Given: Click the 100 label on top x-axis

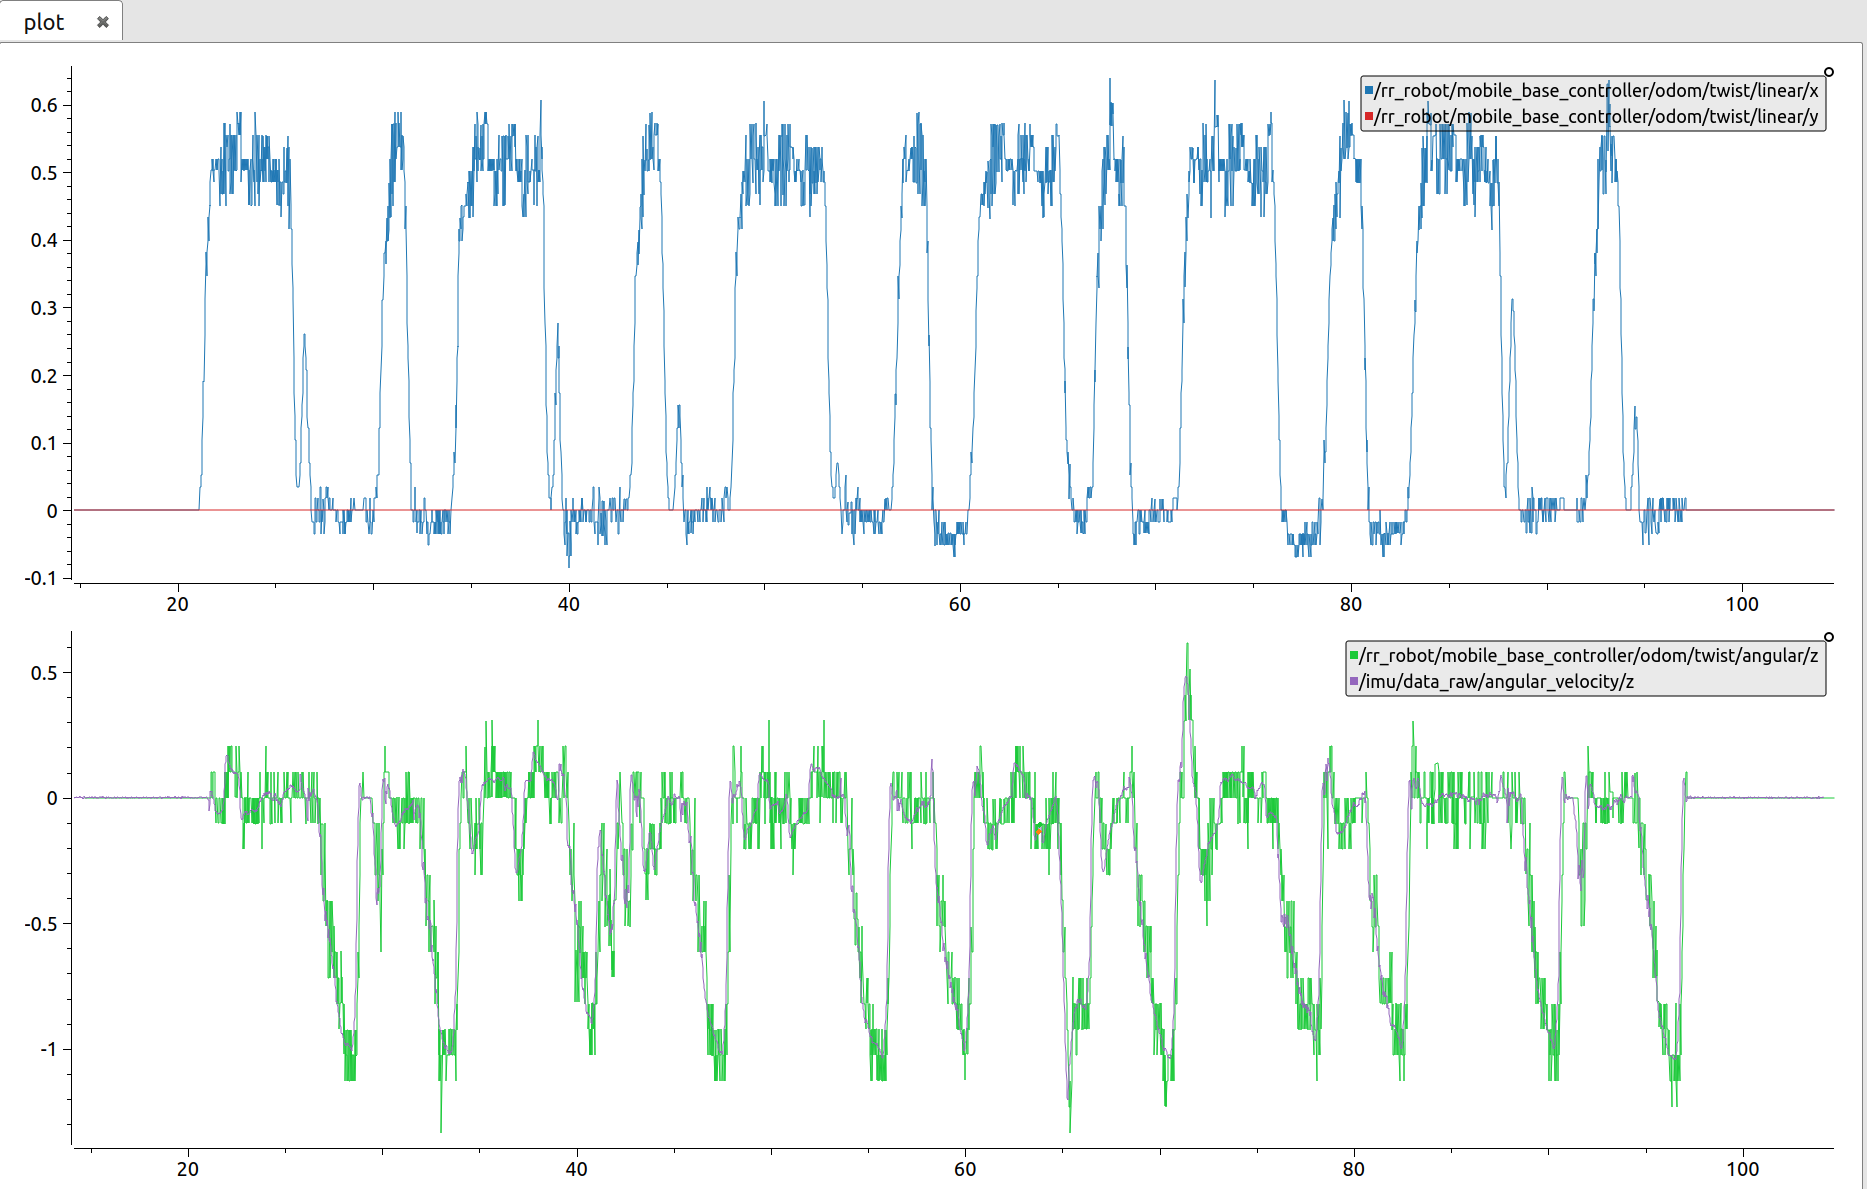Looking at the screenshot, I should pyautogui.click(x=1742, y=604).
